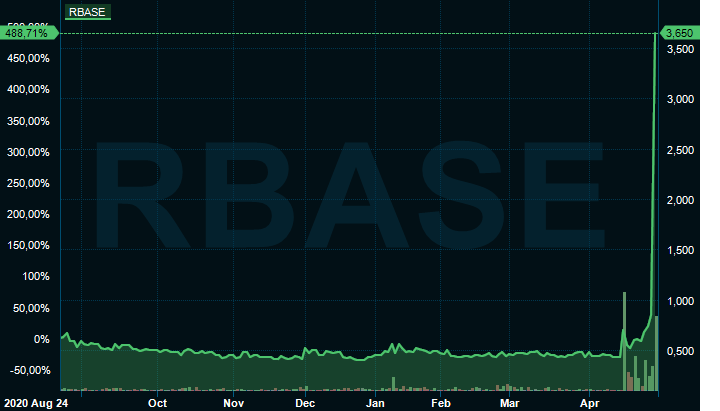Click the Feb time axis label
Image resolution: width=720 pixels, height=411 pixels.
(x=441, y=403)
